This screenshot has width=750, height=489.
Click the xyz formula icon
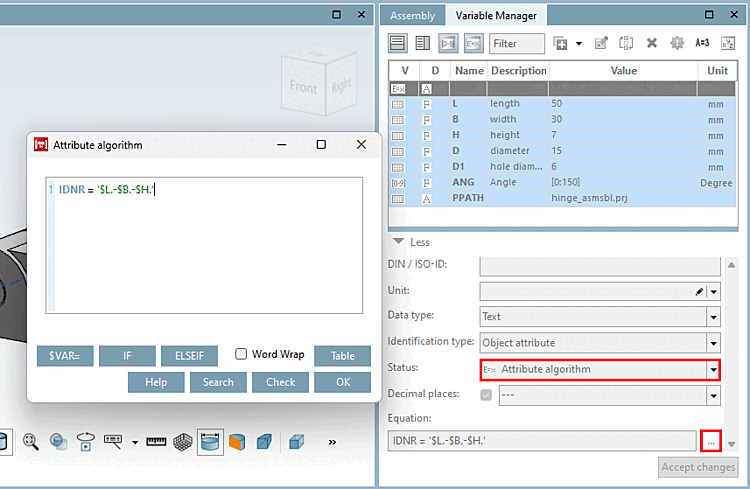[x=728, y=43]
